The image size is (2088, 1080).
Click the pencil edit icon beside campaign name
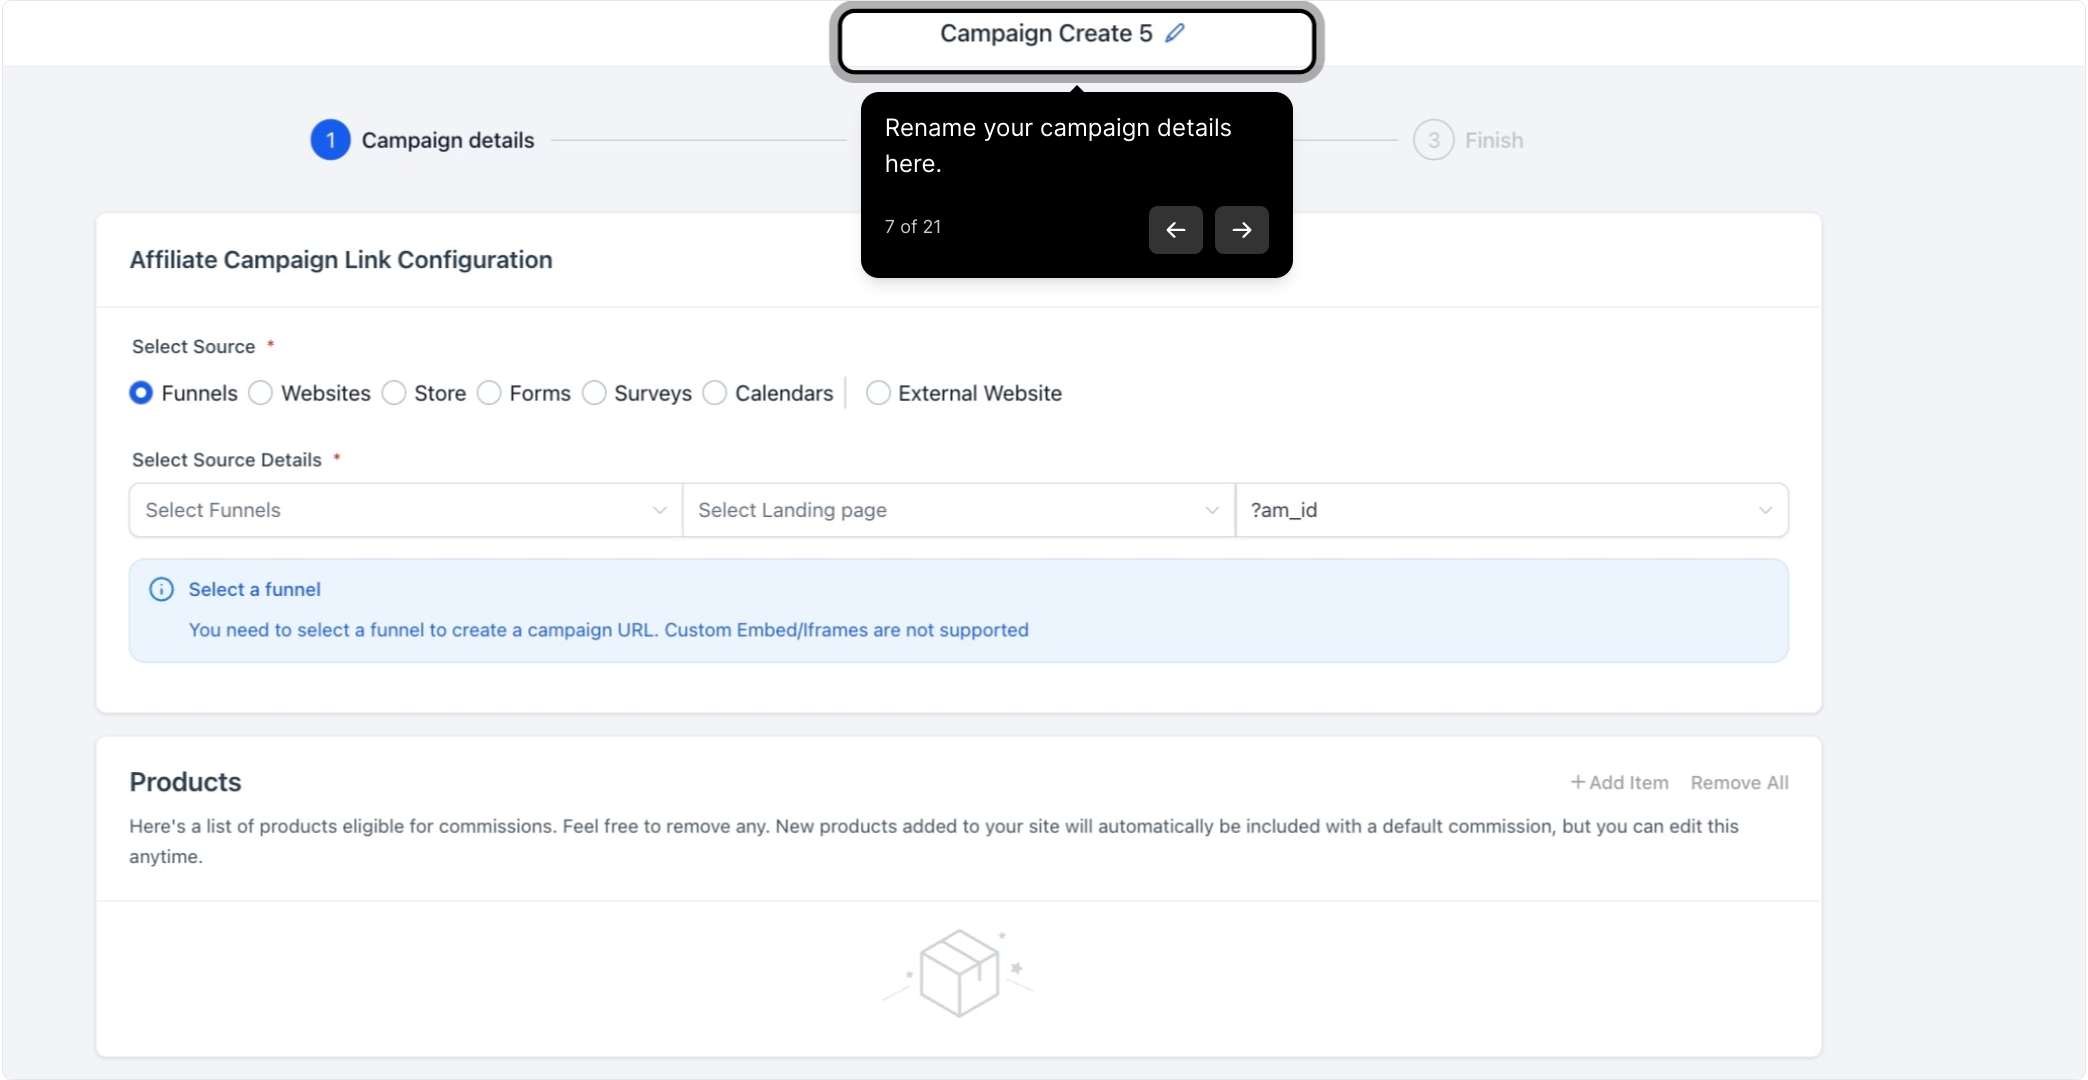point(1175,33)
